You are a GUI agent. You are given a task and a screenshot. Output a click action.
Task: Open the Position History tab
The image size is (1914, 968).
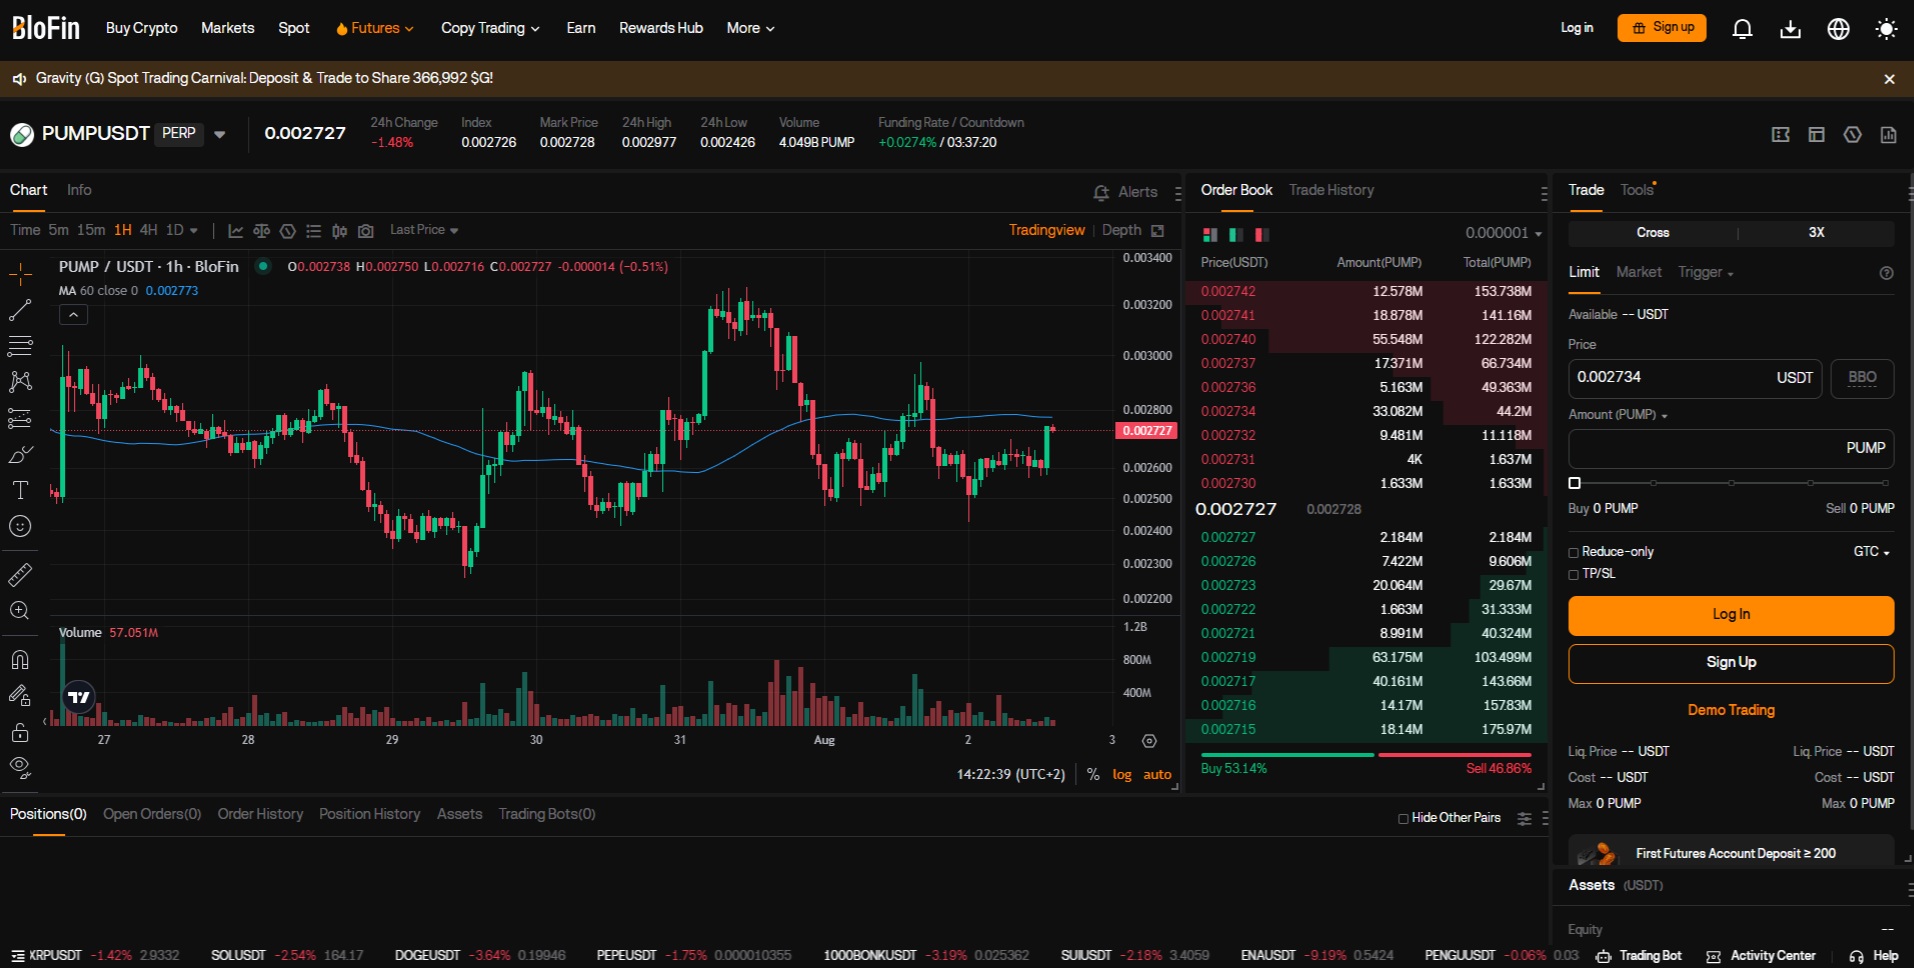pyautogui.click(x=368, y=814)
